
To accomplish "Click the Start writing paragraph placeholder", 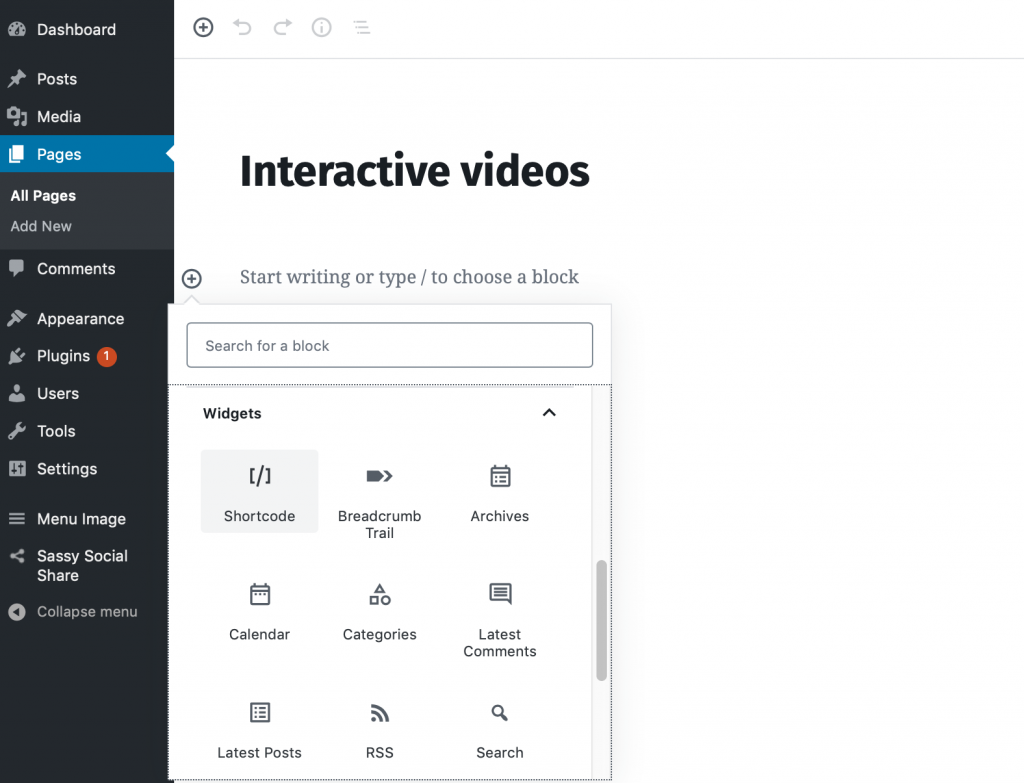I will point(409,277).
